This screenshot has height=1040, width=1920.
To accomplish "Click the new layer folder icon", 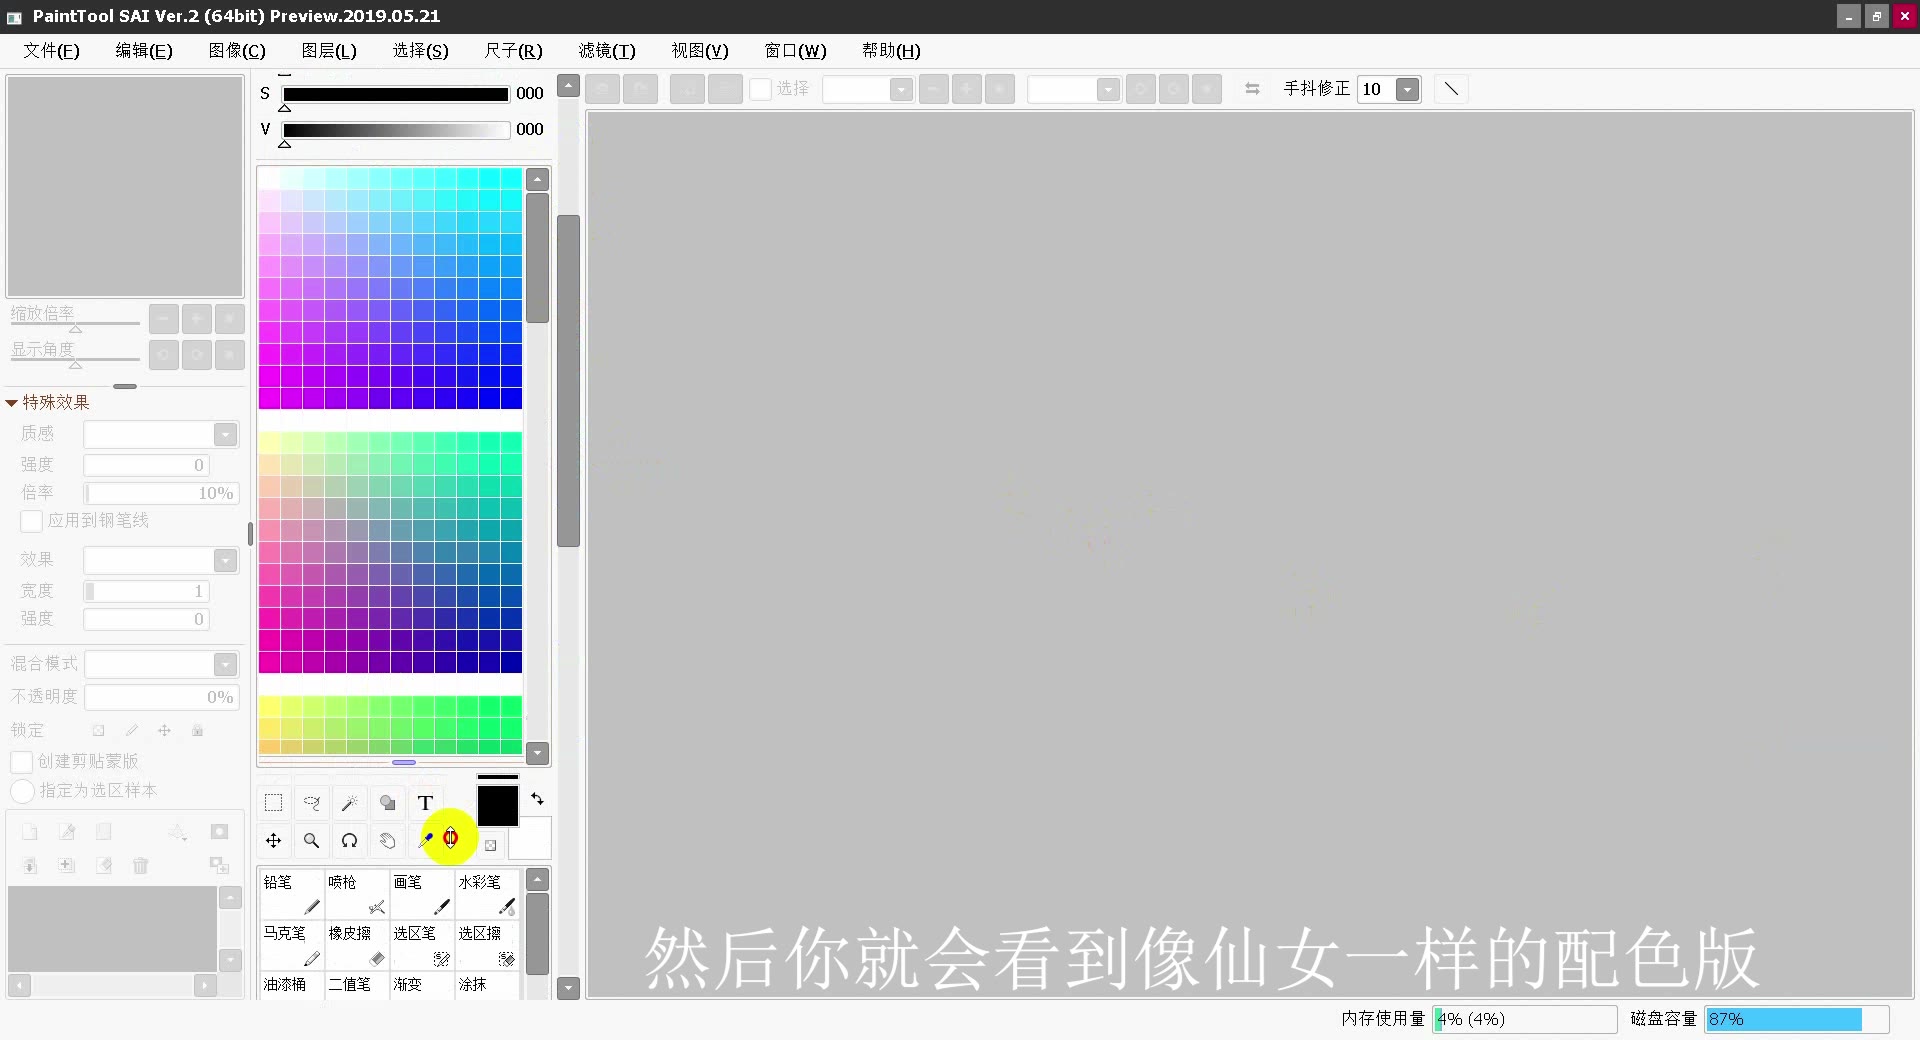I will tap(104, 832).
